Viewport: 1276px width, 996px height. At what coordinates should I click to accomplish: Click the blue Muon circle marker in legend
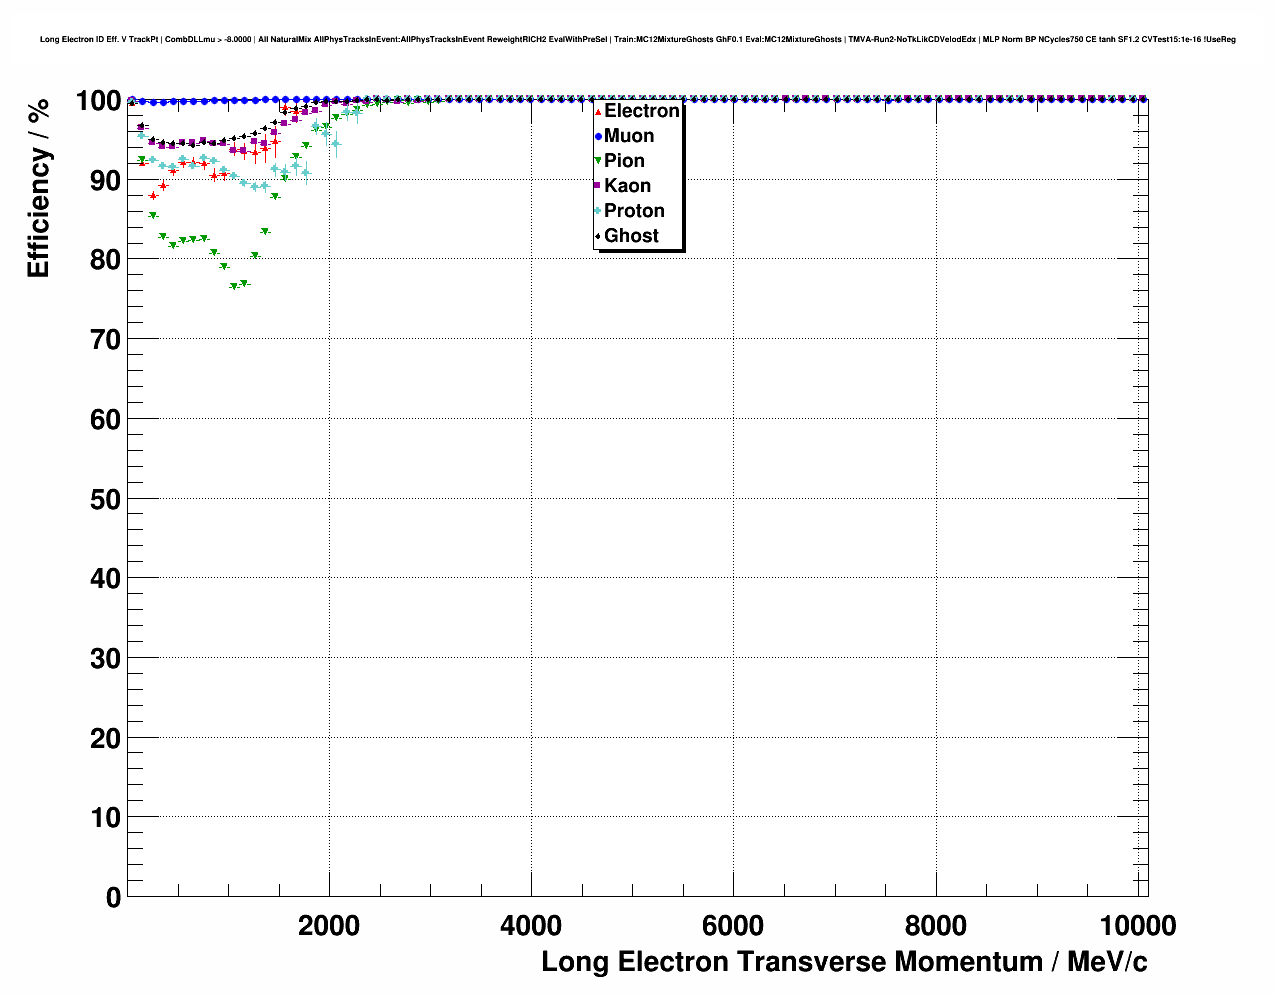[x=599, y=137]
